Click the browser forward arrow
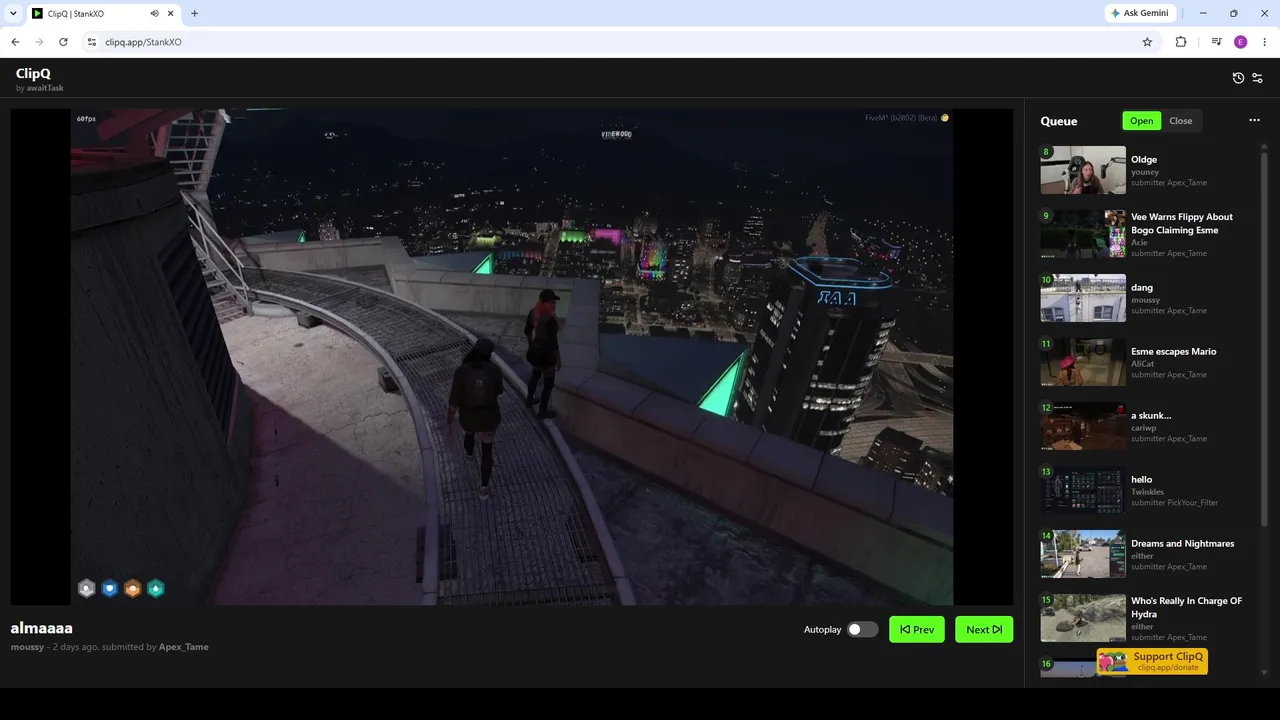The height and width of the screenshot is (720, 1280). (39, 42)
